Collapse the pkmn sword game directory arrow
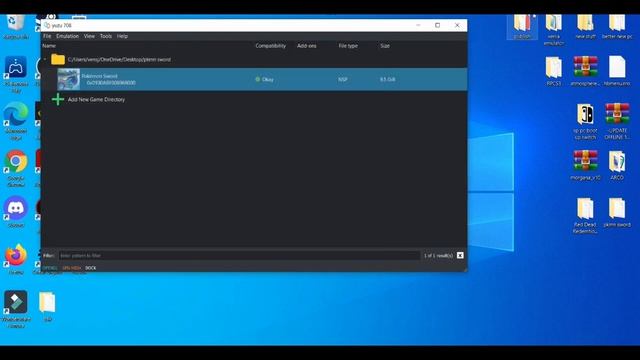 coord(45,60)
